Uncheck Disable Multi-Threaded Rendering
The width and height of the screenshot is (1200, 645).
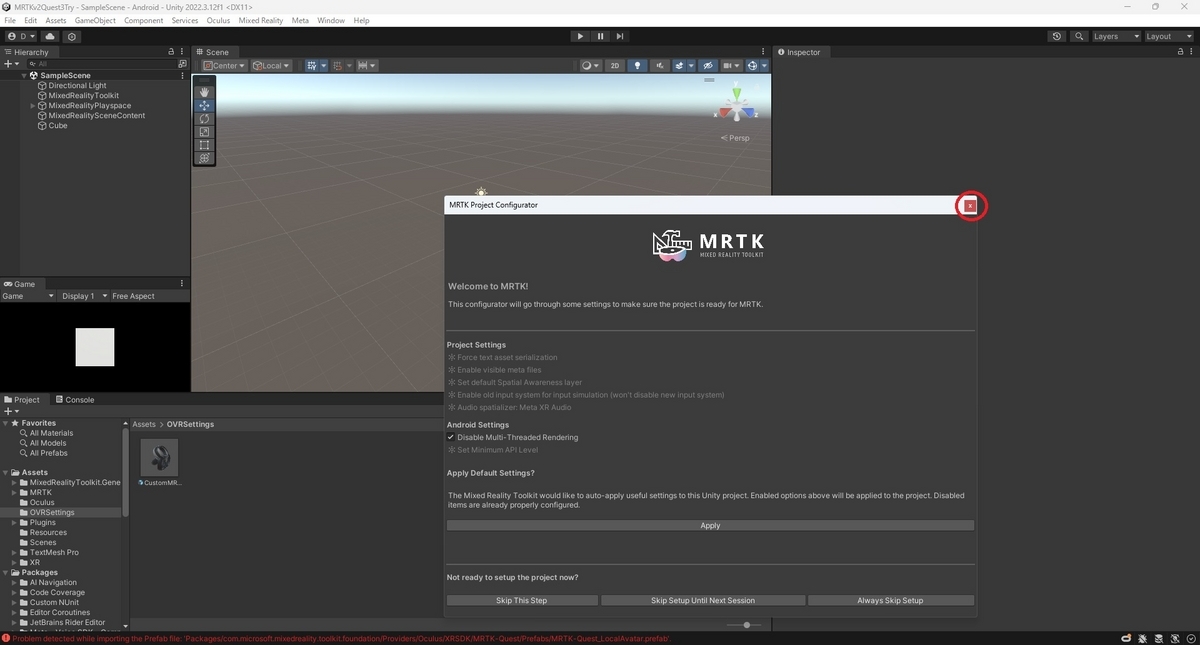451,437
